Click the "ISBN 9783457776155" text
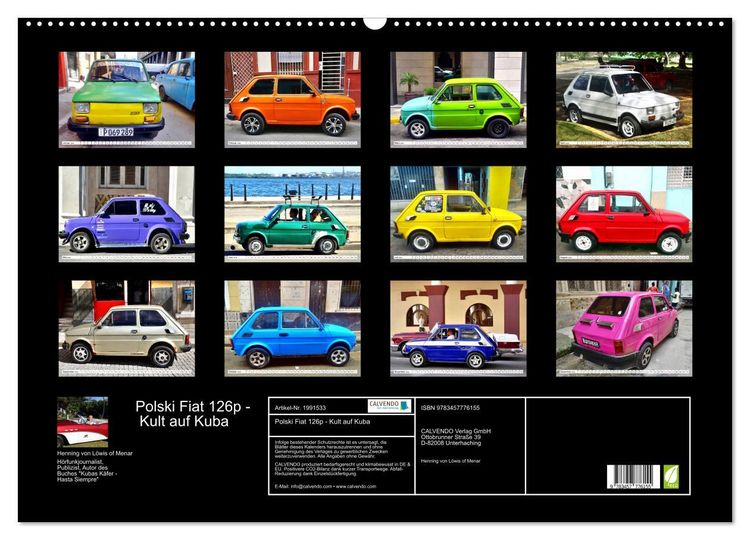The image size is (750, 540). (x=450, y=408)
